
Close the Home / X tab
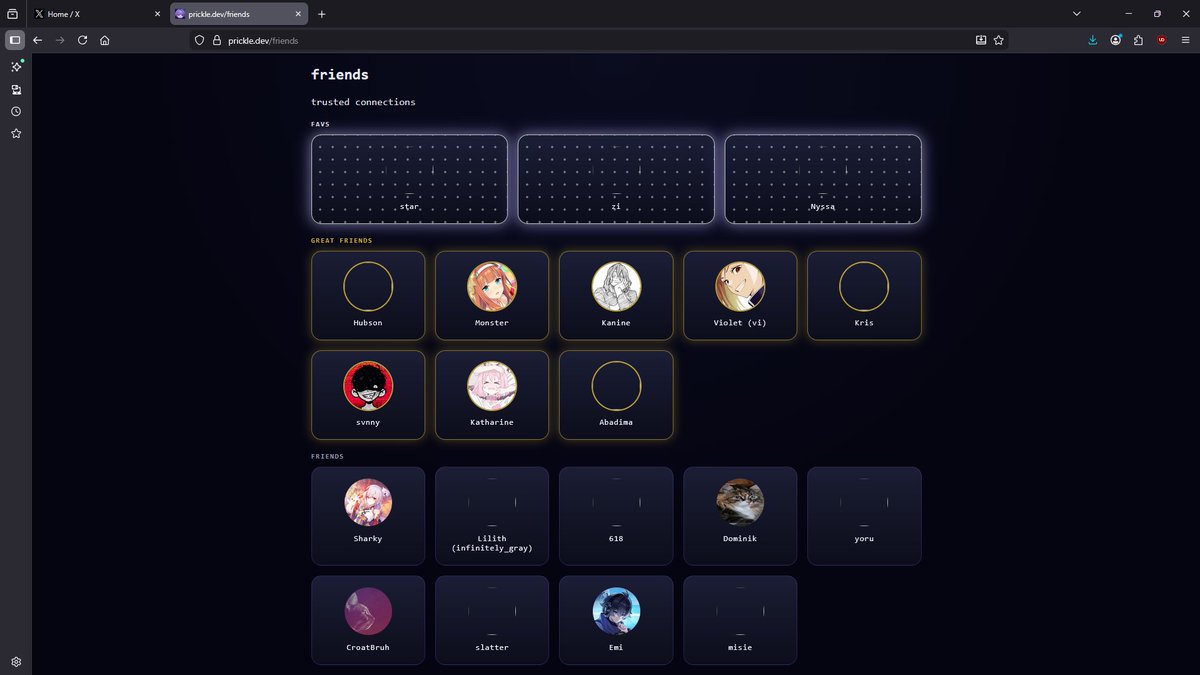[x=157, y=14]
